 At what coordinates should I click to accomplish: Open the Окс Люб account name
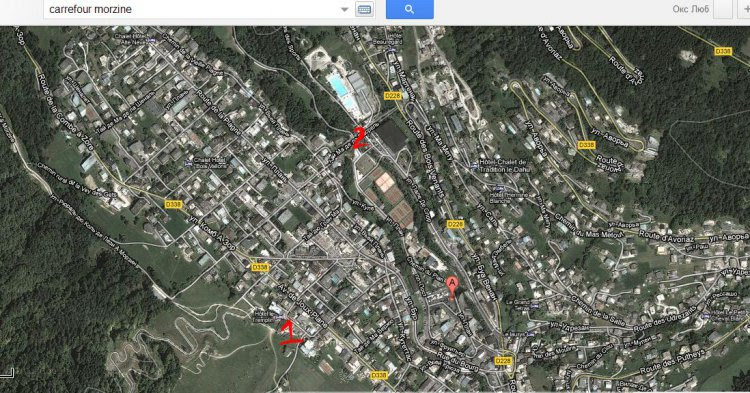[x=691, y=9]
